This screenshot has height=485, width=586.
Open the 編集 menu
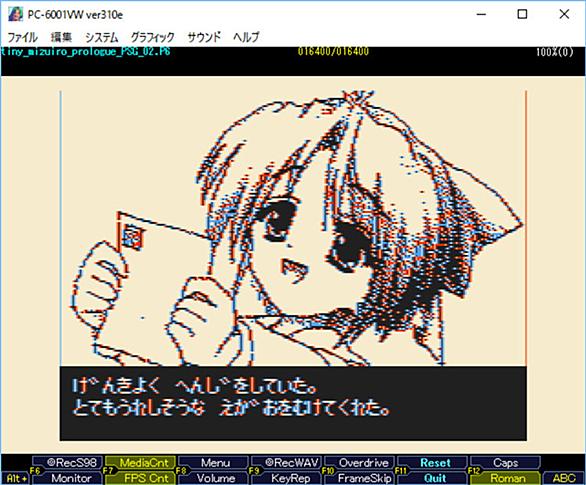61,37
